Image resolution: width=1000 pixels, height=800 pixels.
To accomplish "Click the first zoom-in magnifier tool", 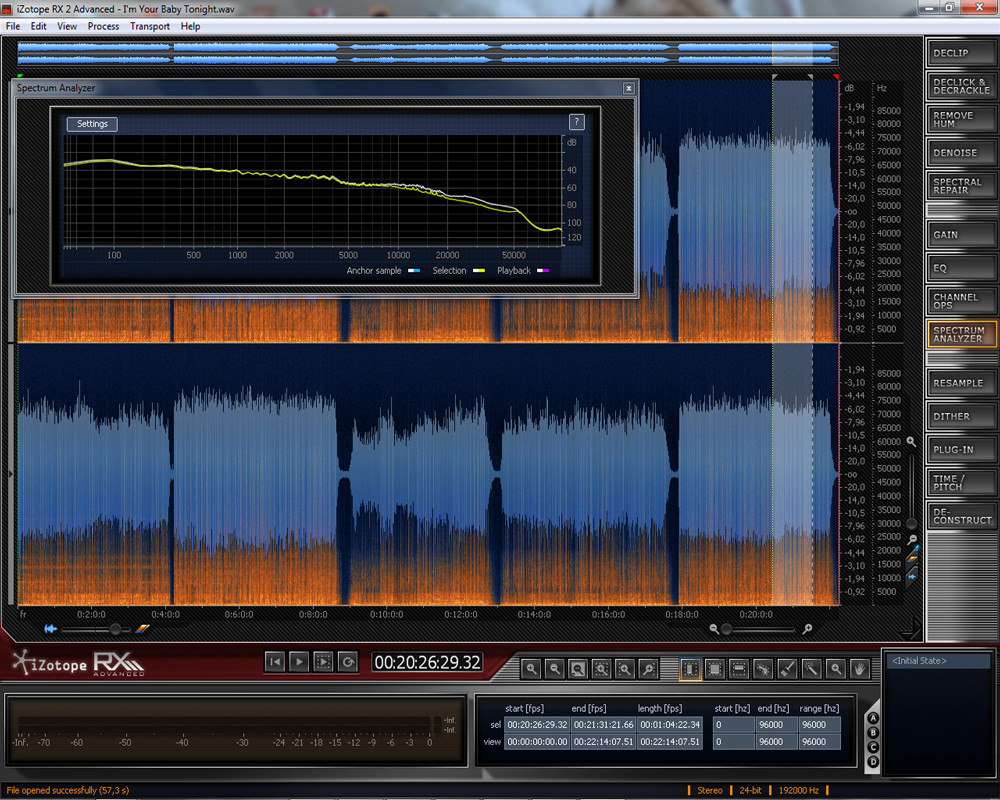I will (531, 669).
